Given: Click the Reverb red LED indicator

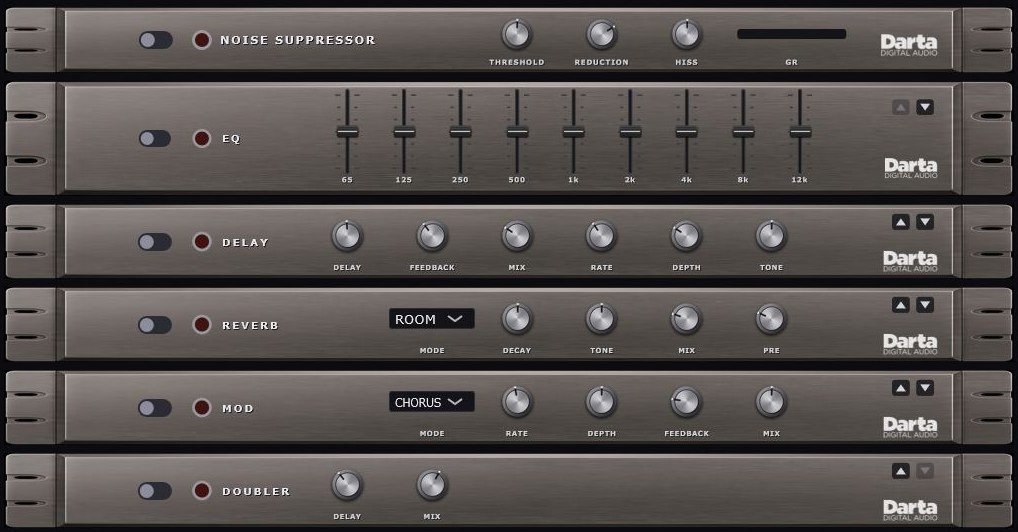Looking at the screenshot, I should click(202, 325).
